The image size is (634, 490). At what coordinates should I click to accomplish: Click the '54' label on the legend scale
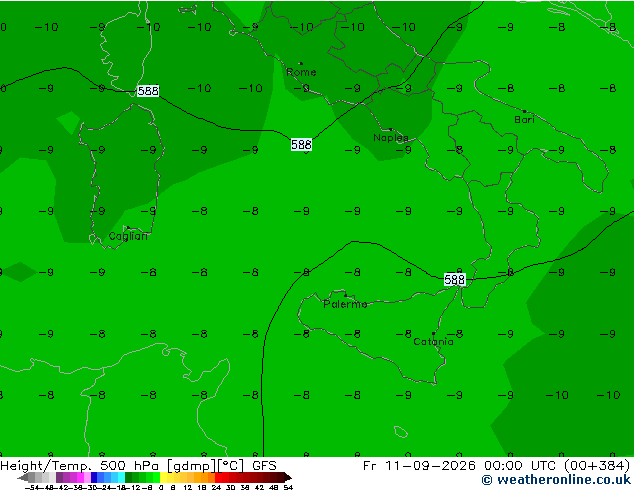tap(288, 487)
